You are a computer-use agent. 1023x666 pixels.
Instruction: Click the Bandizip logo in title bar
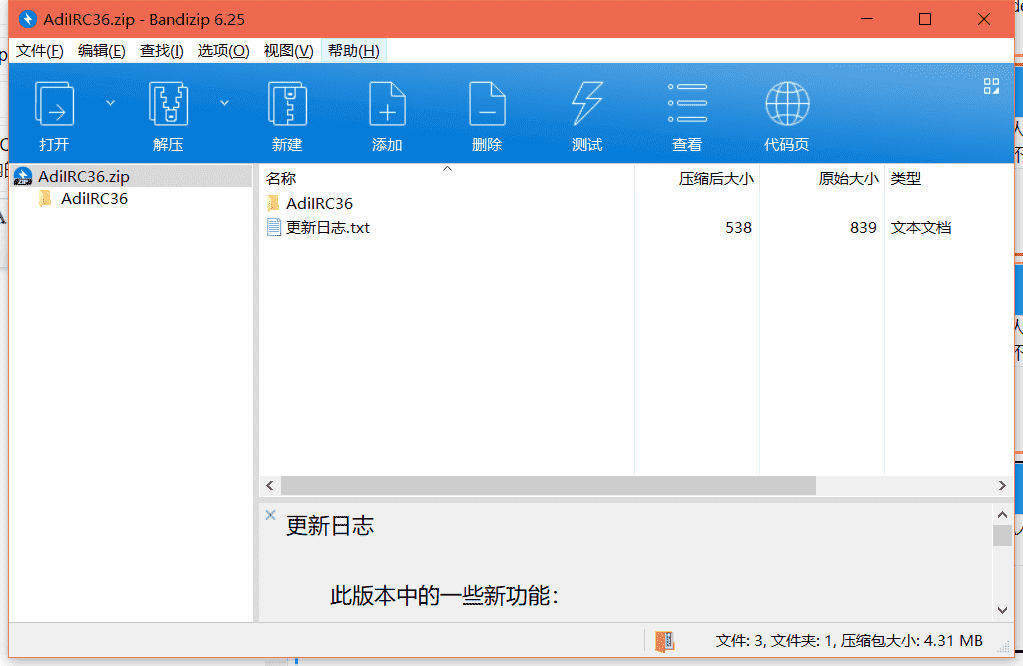(27, 19)
